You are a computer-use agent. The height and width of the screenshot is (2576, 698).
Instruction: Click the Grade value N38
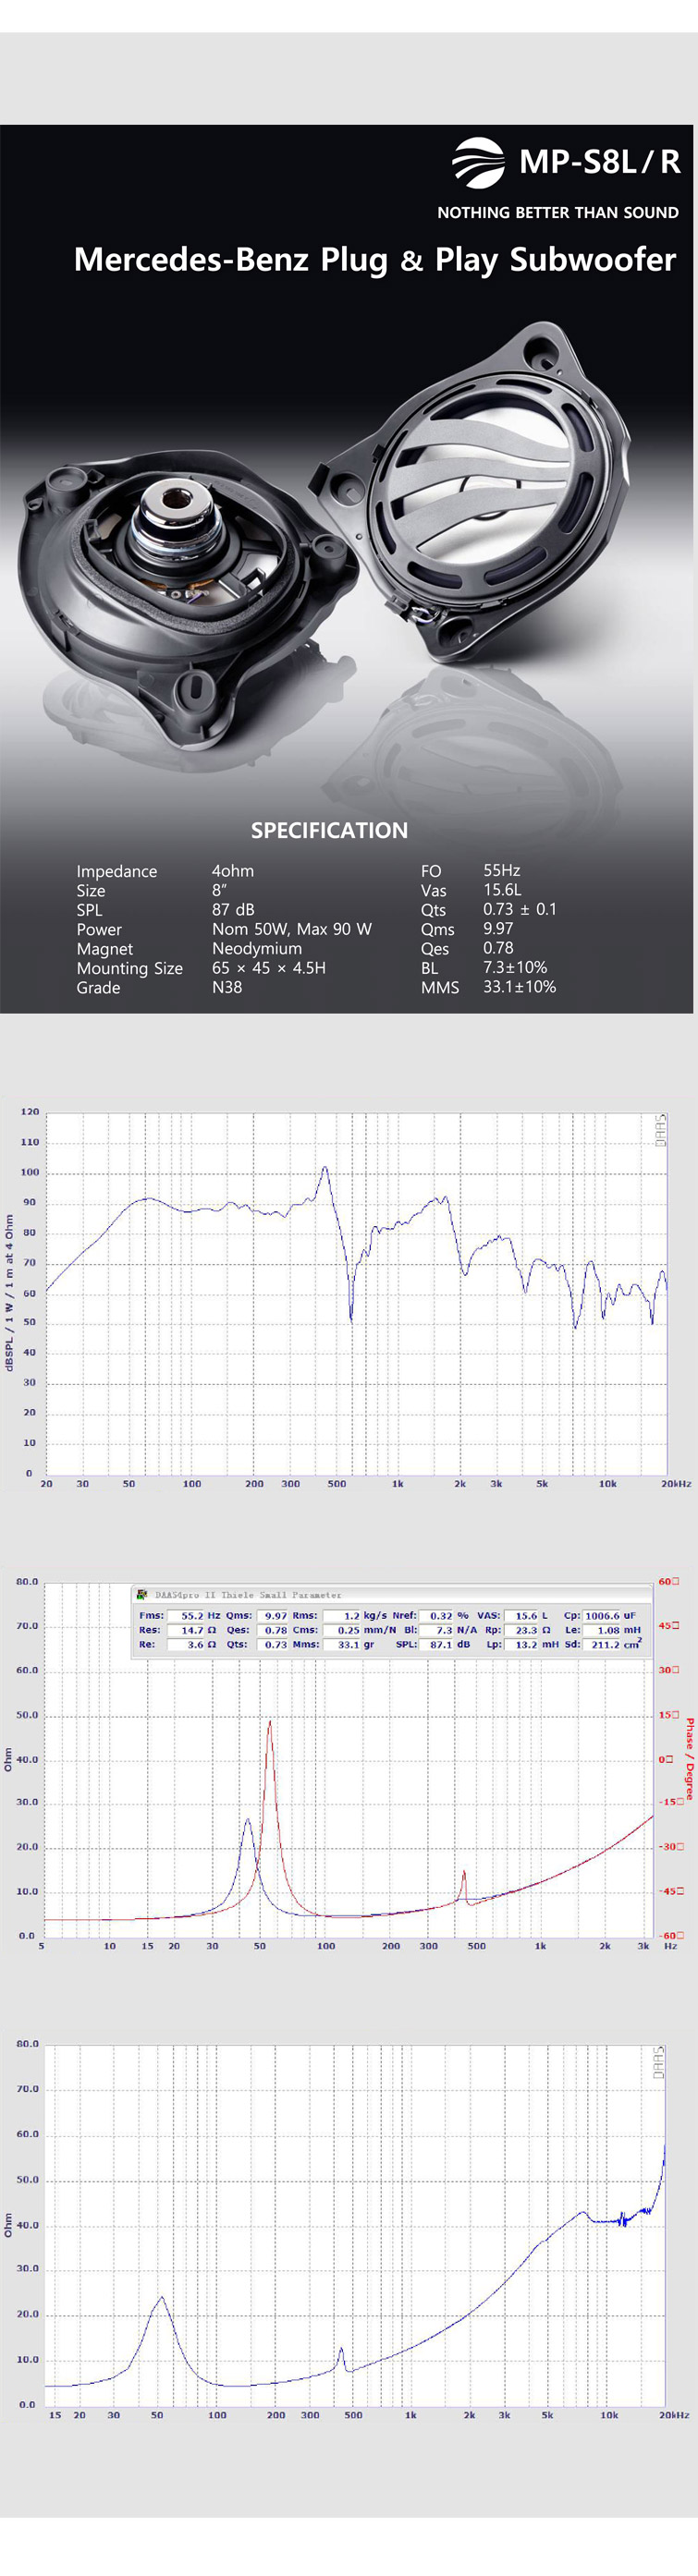coord(227,987)
